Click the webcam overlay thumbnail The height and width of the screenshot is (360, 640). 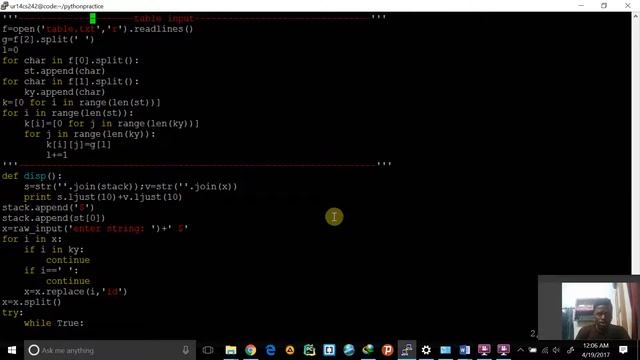pos(589,308)
